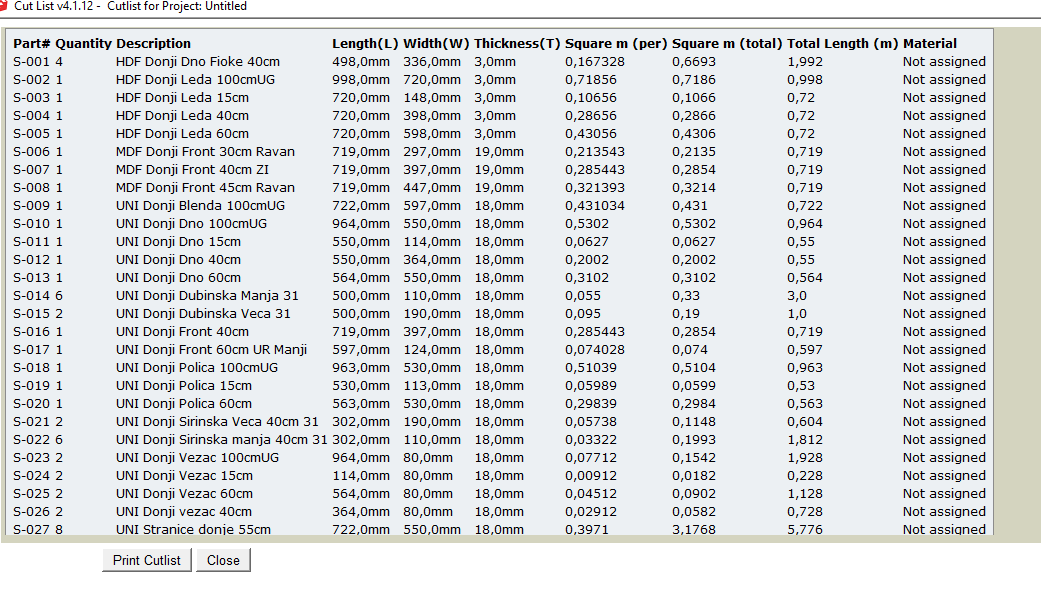Click 'HDF Donji Leda 15cm' description
The width and height of the screenshot is (1041, 589).
click(x=183, y=98)
